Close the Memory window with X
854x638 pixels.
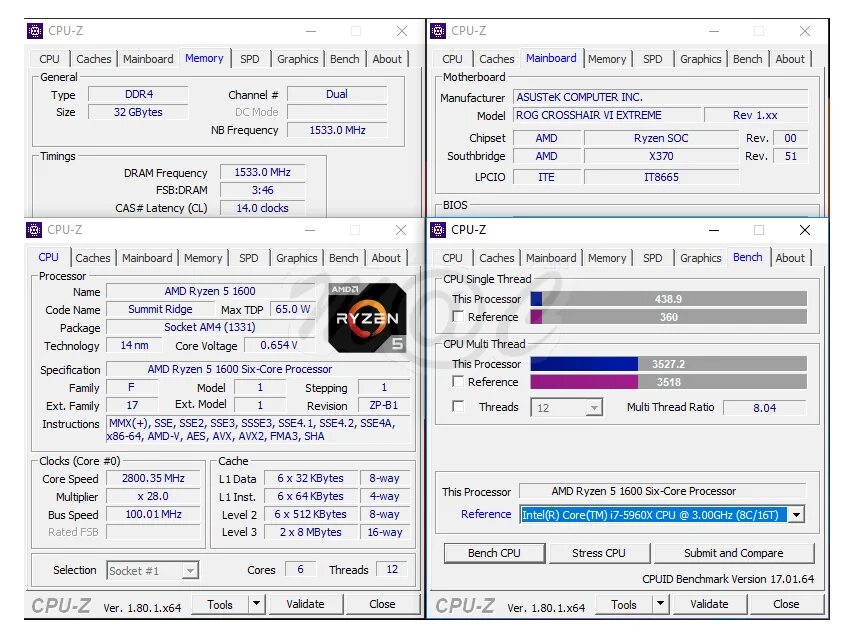click(x=401, y=31)
